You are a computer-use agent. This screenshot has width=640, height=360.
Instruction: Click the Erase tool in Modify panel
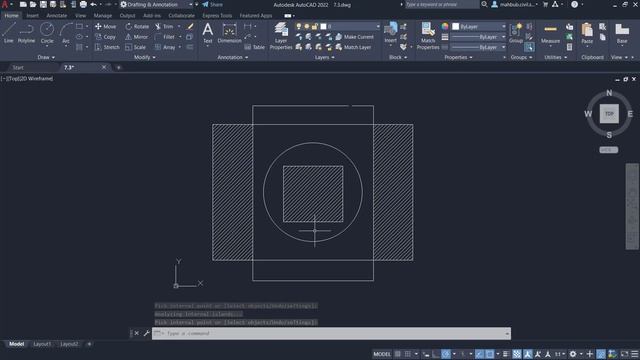tap(190, 26)
